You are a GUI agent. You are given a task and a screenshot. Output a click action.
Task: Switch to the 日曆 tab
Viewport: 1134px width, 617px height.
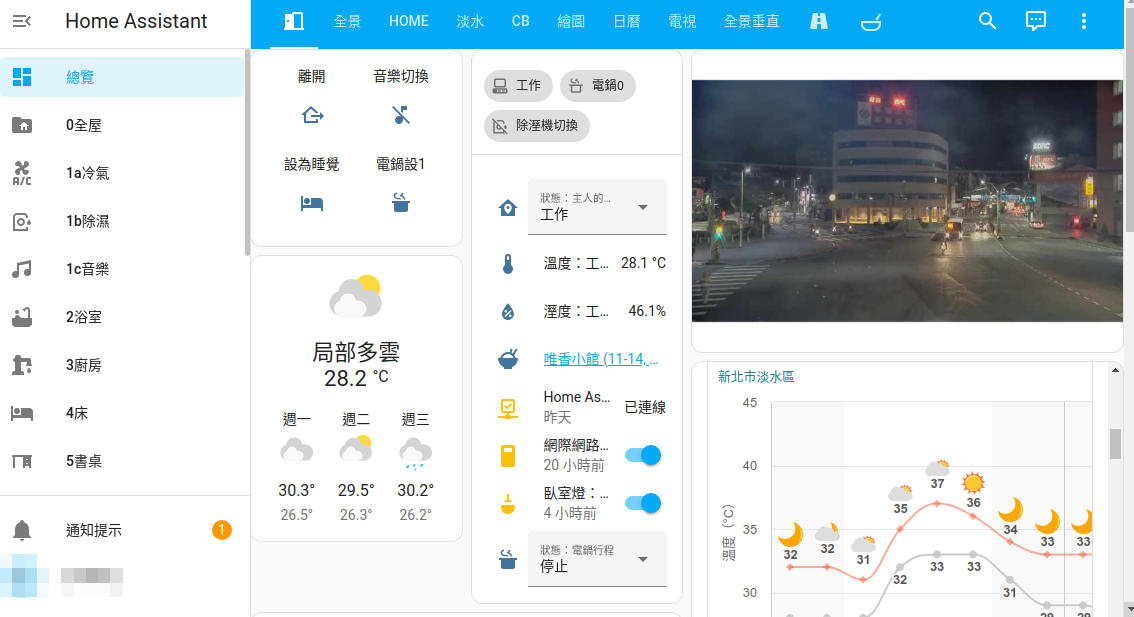(626, 22)
